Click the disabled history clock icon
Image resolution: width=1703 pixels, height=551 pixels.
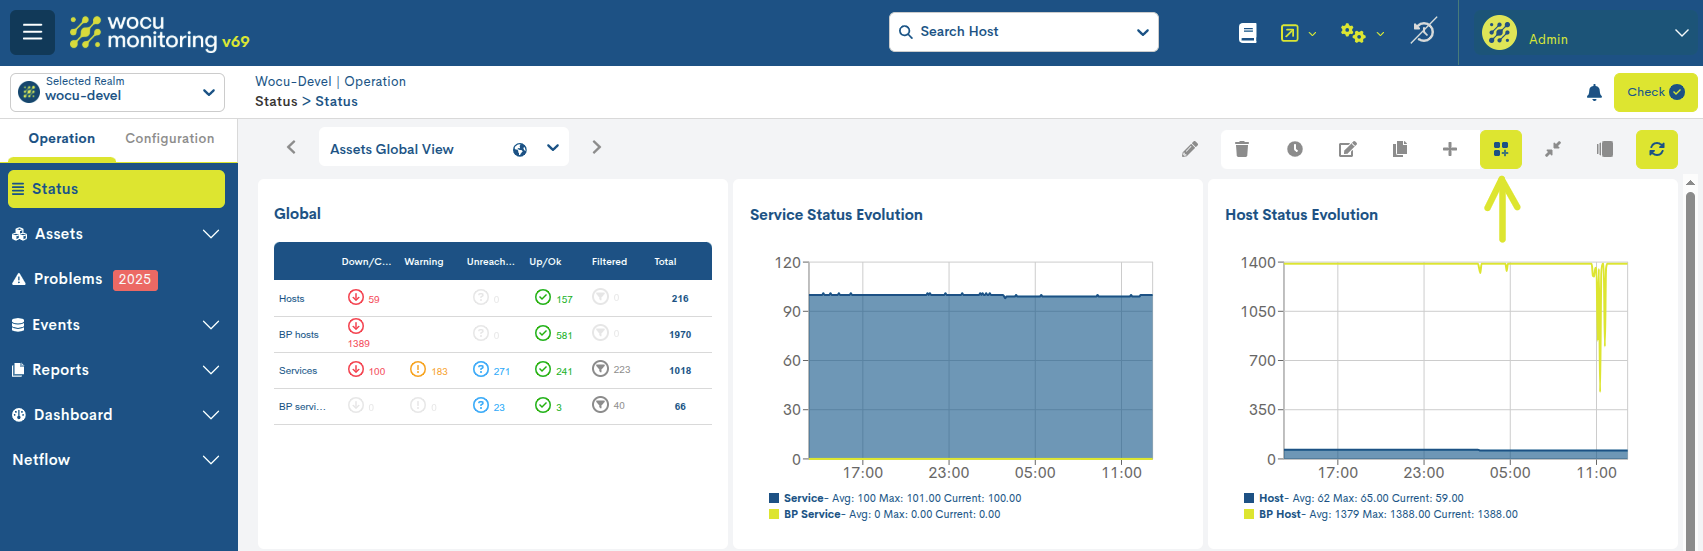pyautogui.click(x=1423, y=32)
